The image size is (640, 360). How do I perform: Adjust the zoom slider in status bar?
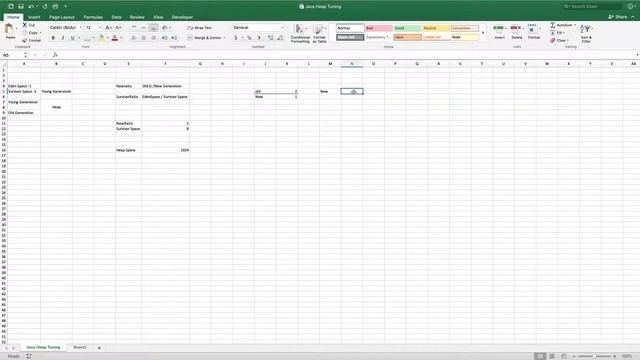coord(594,356)
